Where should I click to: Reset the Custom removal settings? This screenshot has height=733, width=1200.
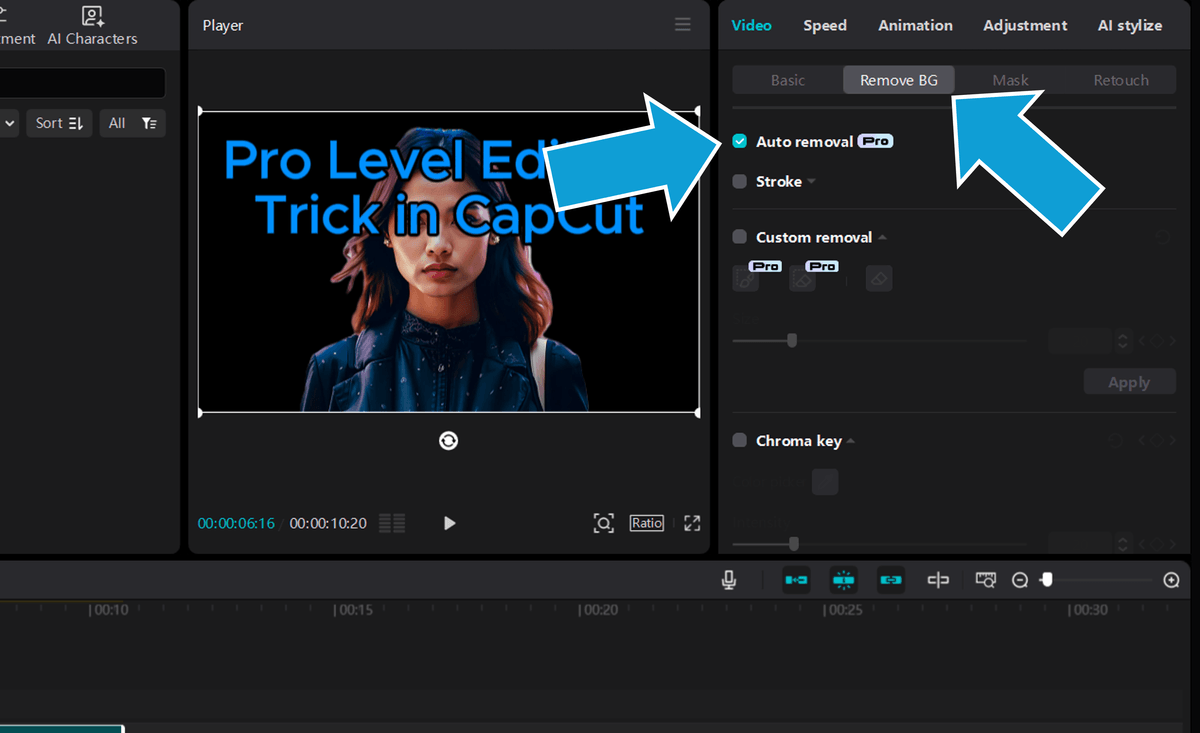click(x=1162, y=238)
